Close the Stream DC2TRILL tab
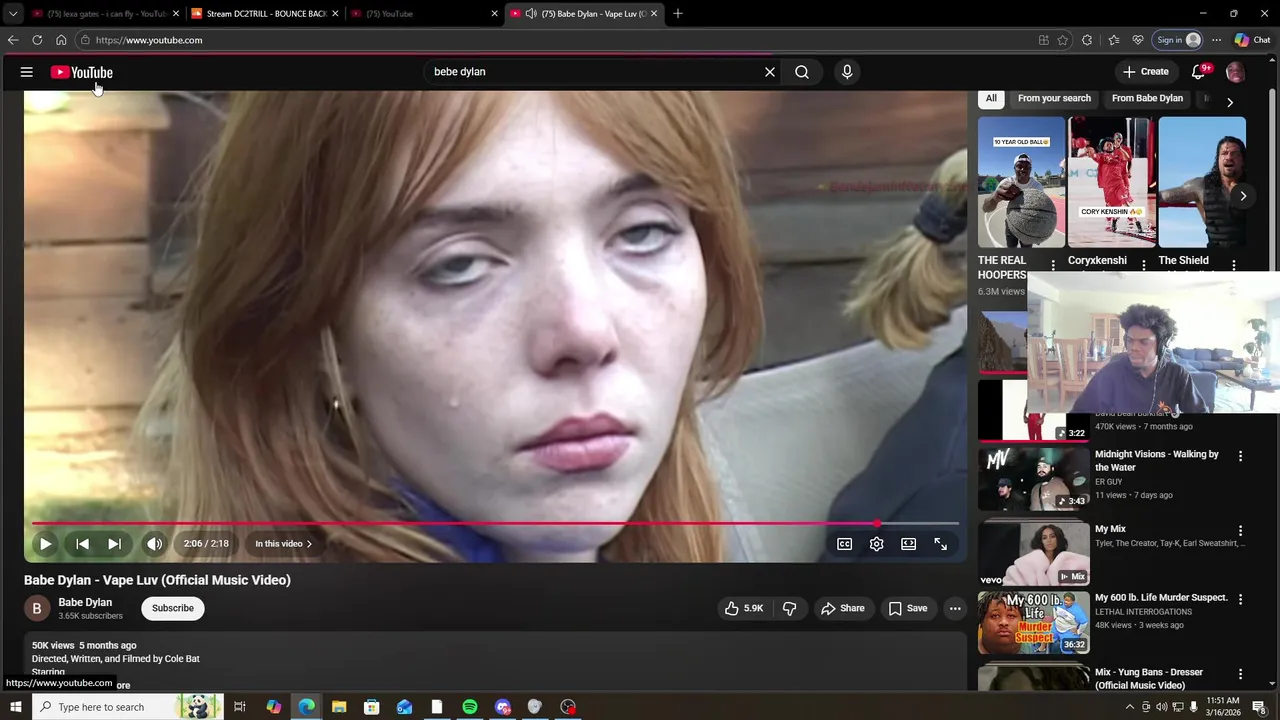1280x720 pixels. pyautogui.click(x=335, y=14)
